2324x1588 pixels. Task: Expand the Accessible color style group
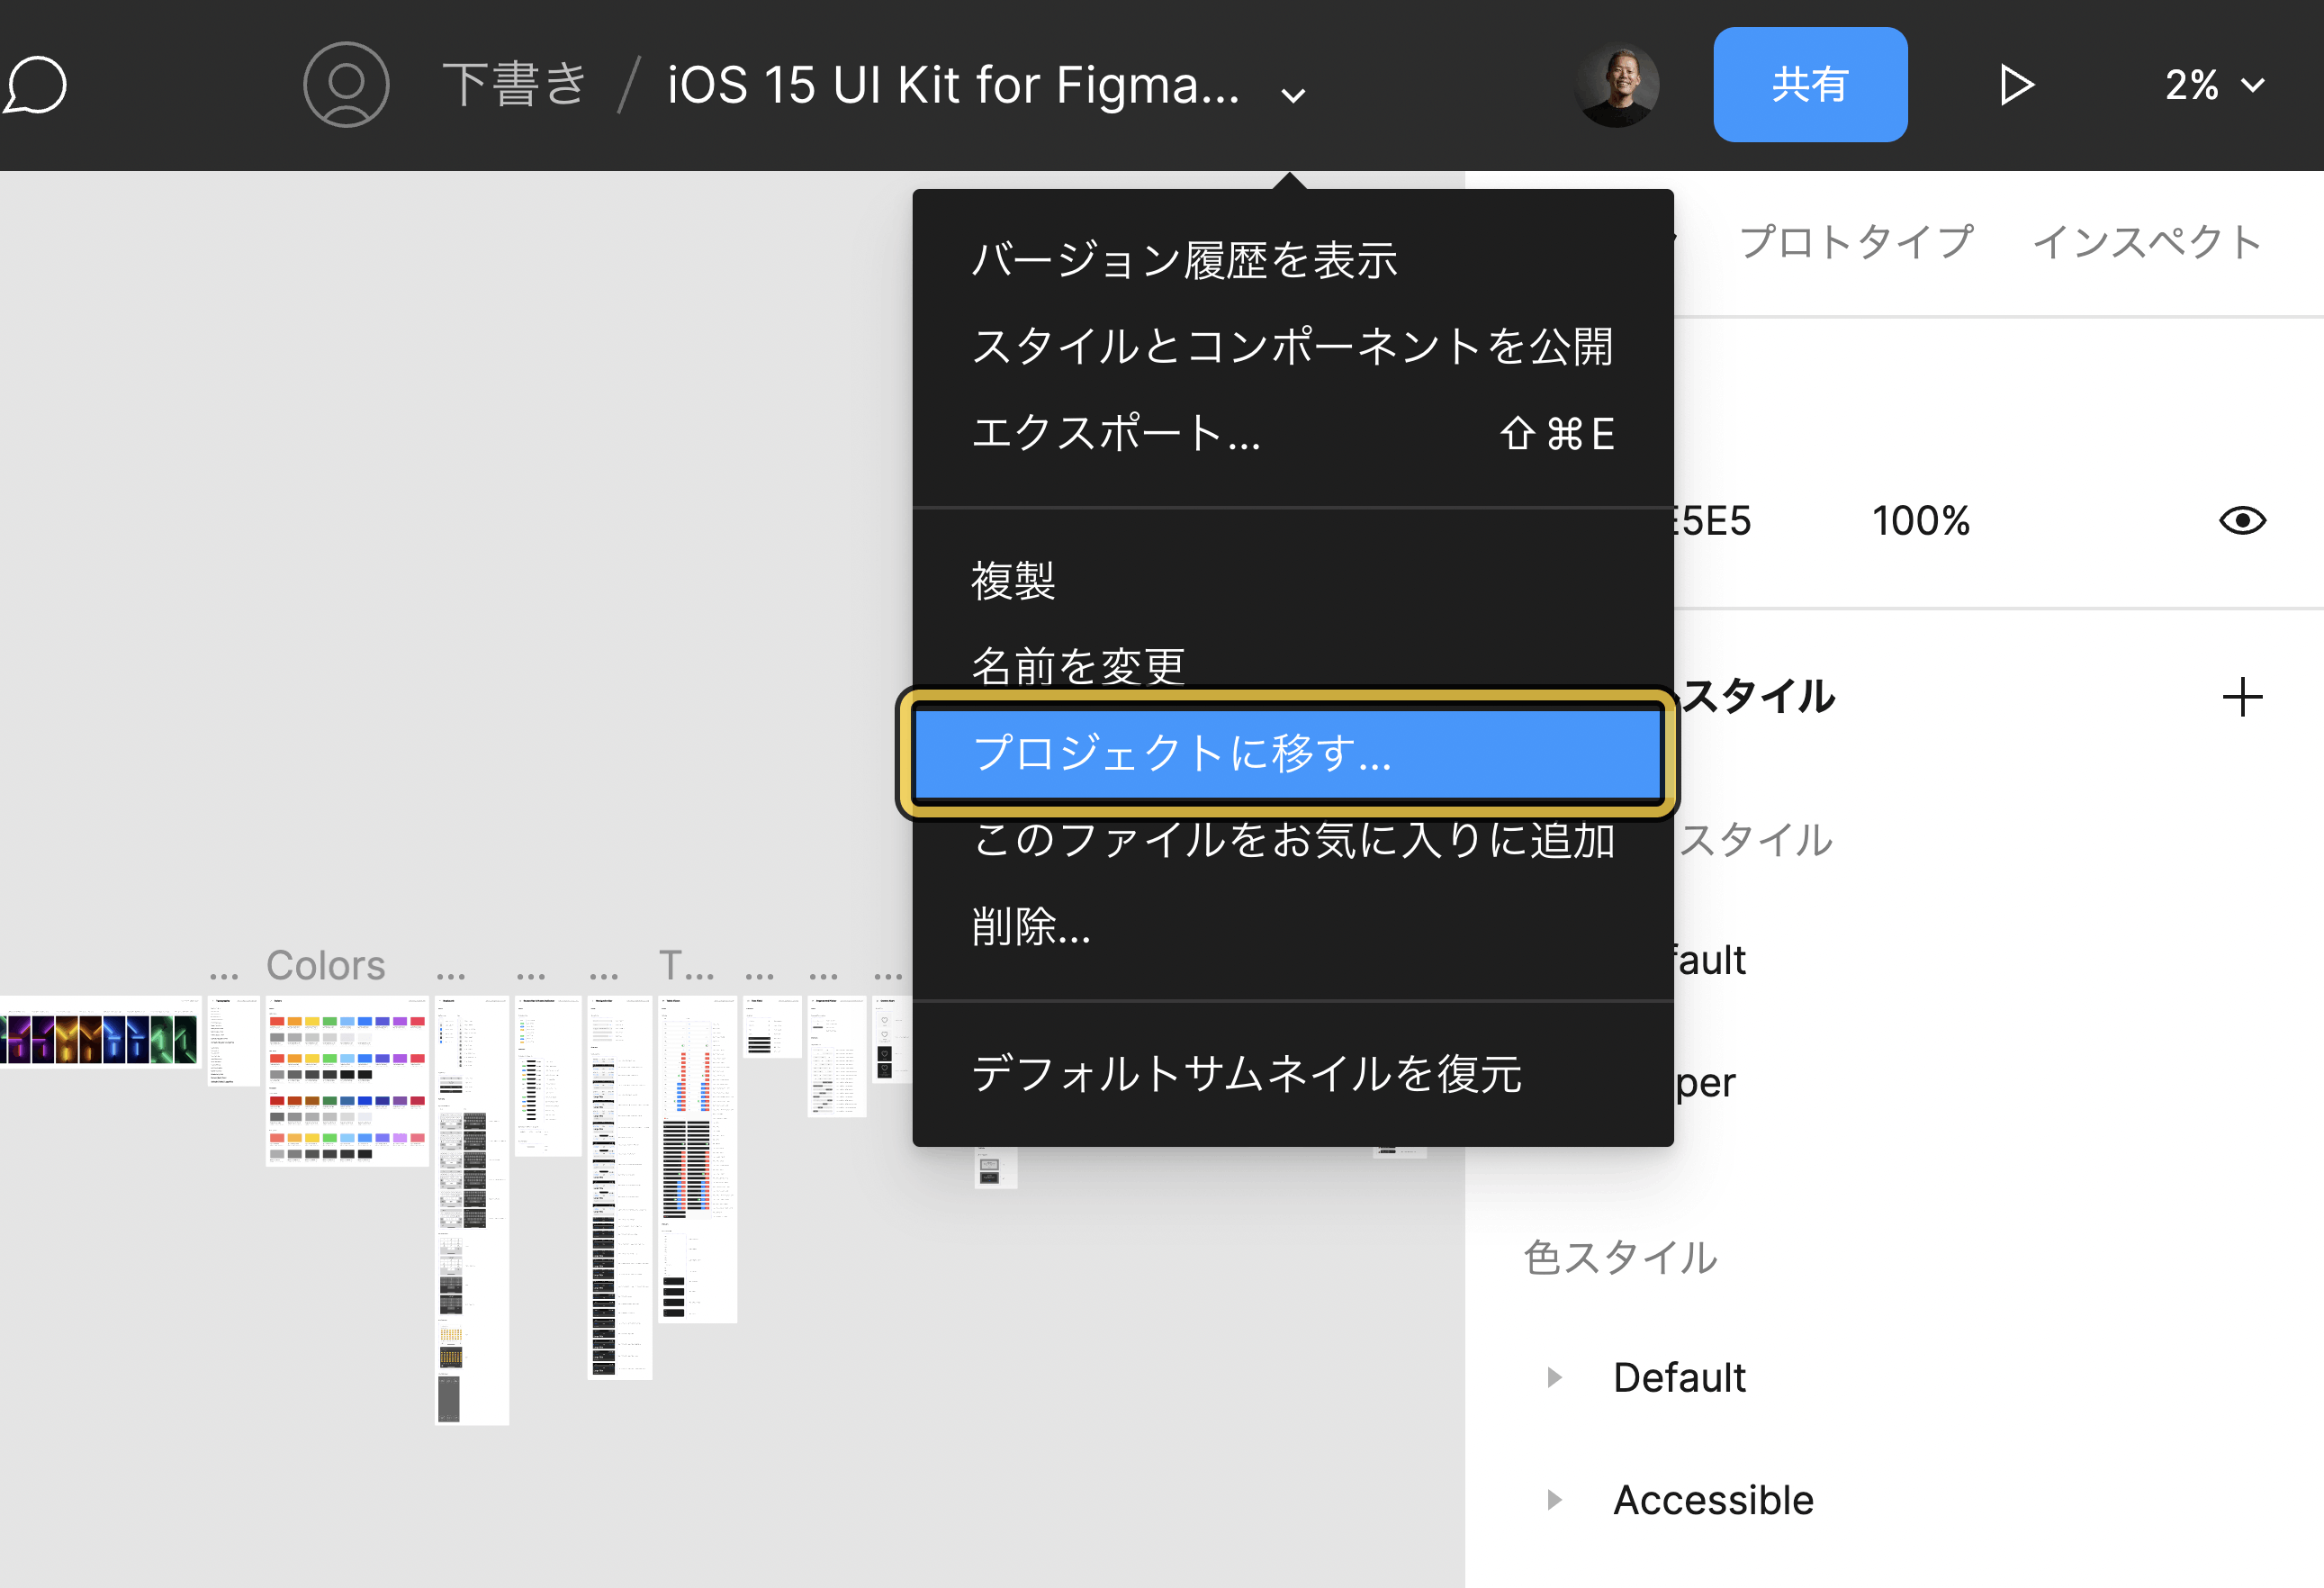coord(1554,1500)
